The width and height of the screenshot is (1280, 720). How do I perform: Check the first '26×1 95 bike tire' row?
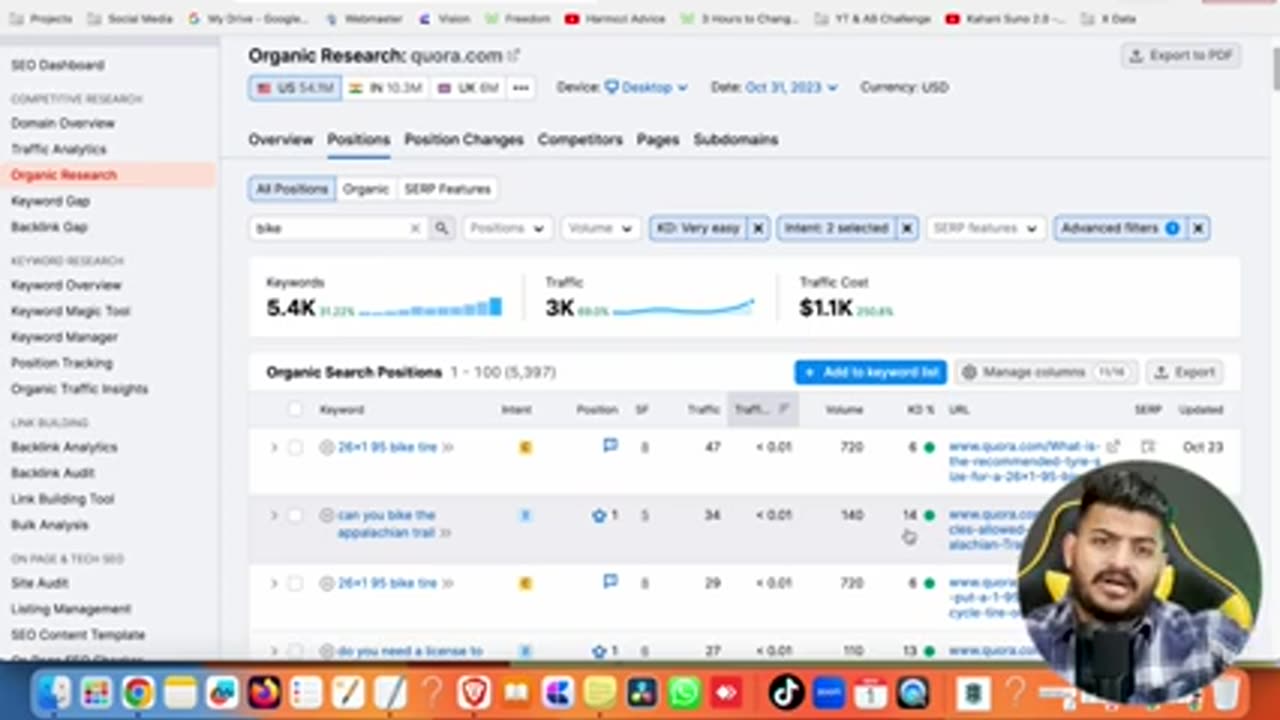[295, 447]
